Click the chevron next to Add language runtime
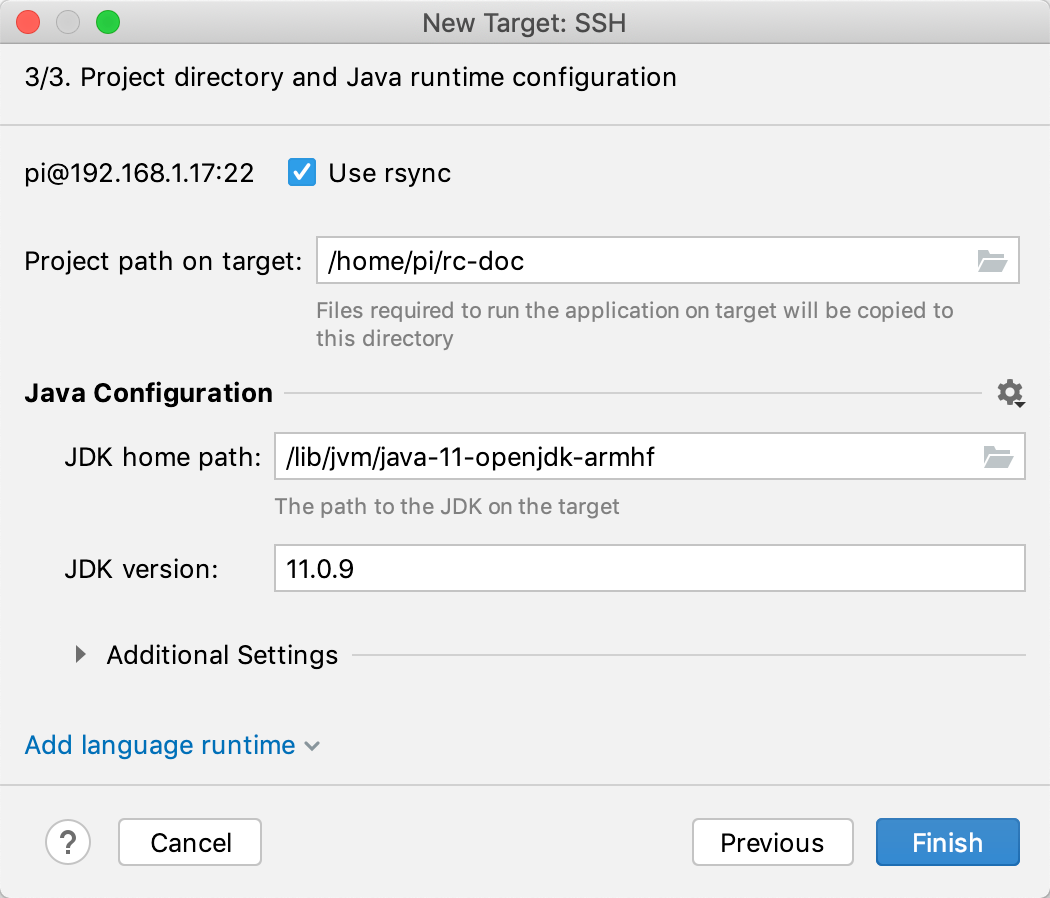 pos(311,746)
